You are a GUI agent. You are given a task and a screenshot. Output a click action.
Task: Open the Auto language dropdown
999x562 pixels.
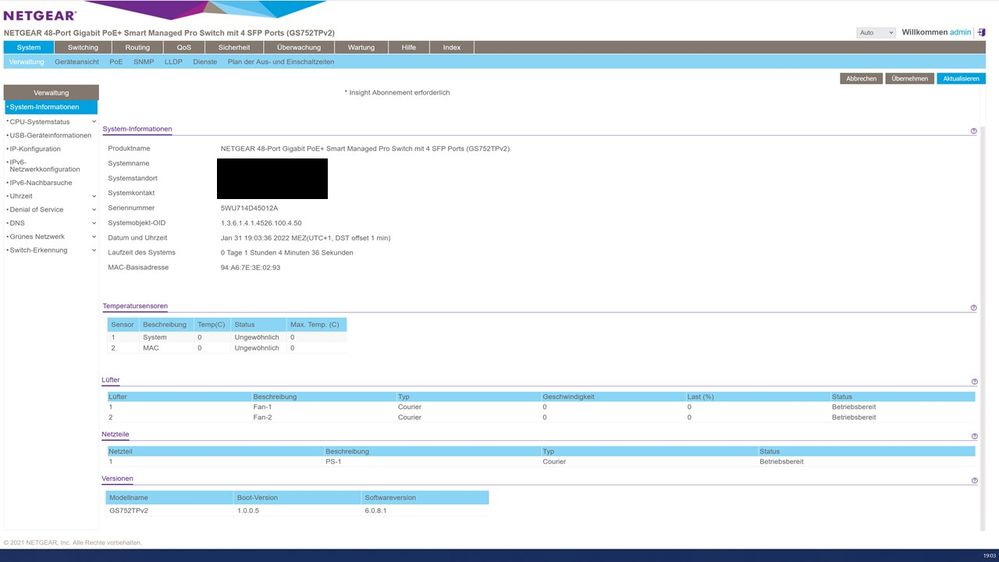[876, 33]
